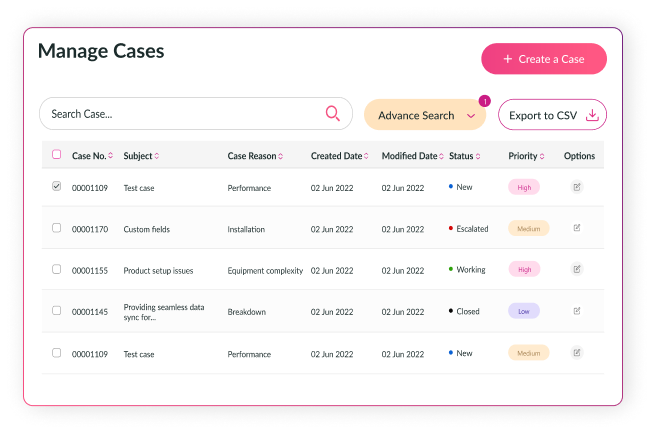654x434 pixels.
Task: Click the Advance Search notification badge
Action: [x=484, y=101]
